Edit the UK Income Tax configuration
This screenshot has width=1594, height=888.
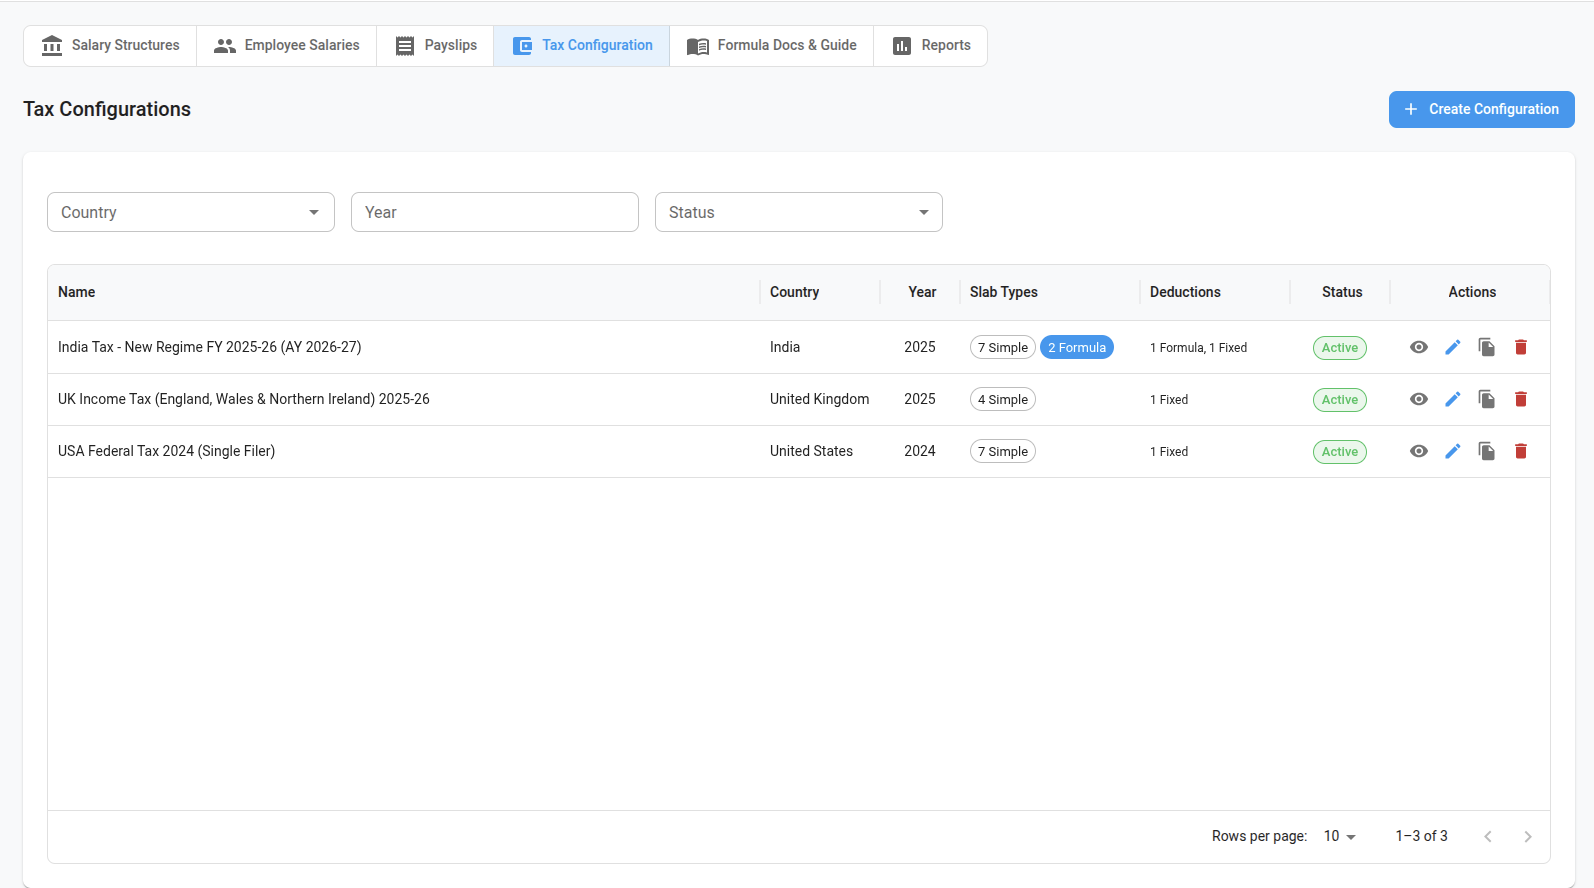tap(1453, 399)
